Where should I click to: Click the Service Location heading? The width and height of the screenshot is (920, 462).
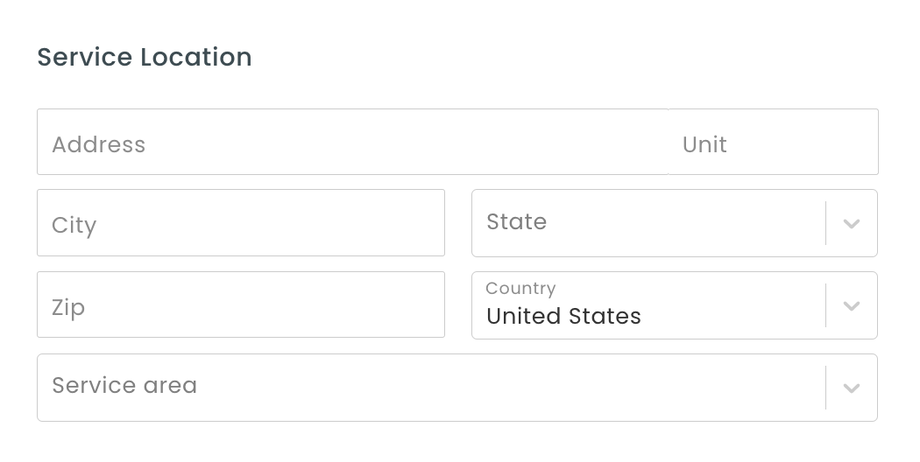144,57
